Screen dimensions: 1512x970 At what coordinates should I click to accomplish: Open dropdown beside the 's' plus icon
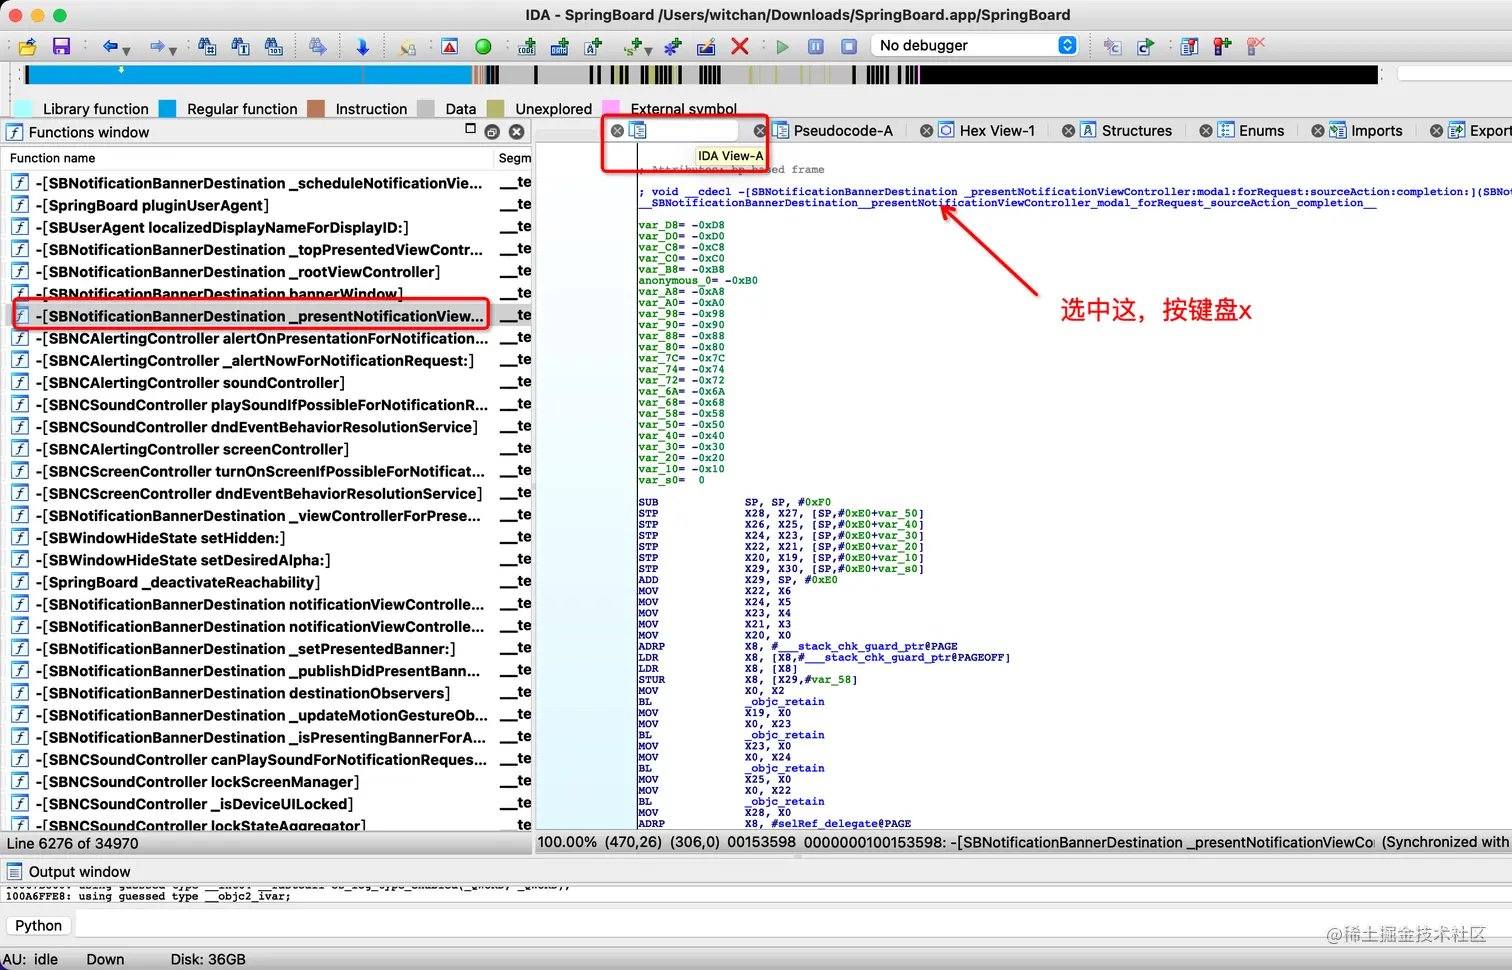click(648, 50)
